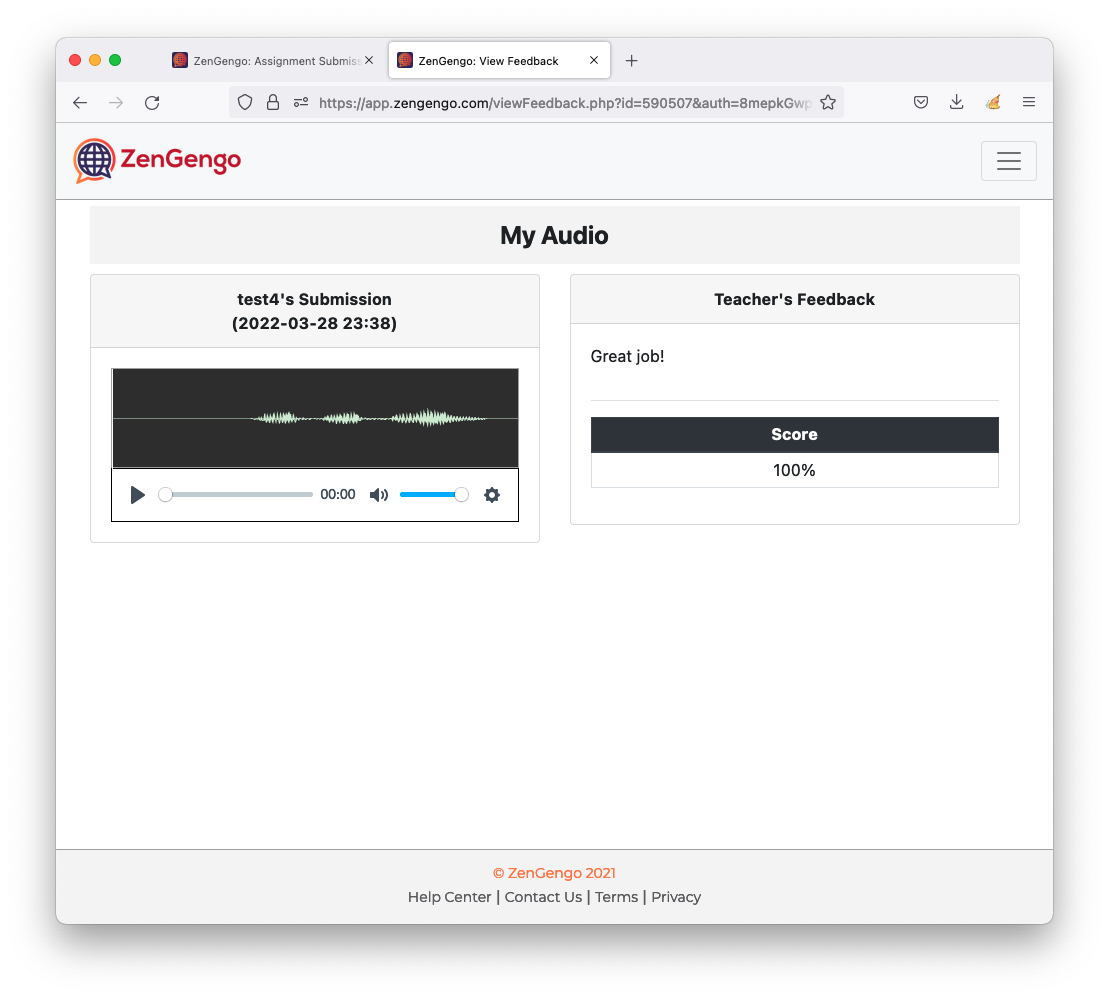Open the Firefox application menu
Screen dimensions: 1109x998
point(1029,103)
